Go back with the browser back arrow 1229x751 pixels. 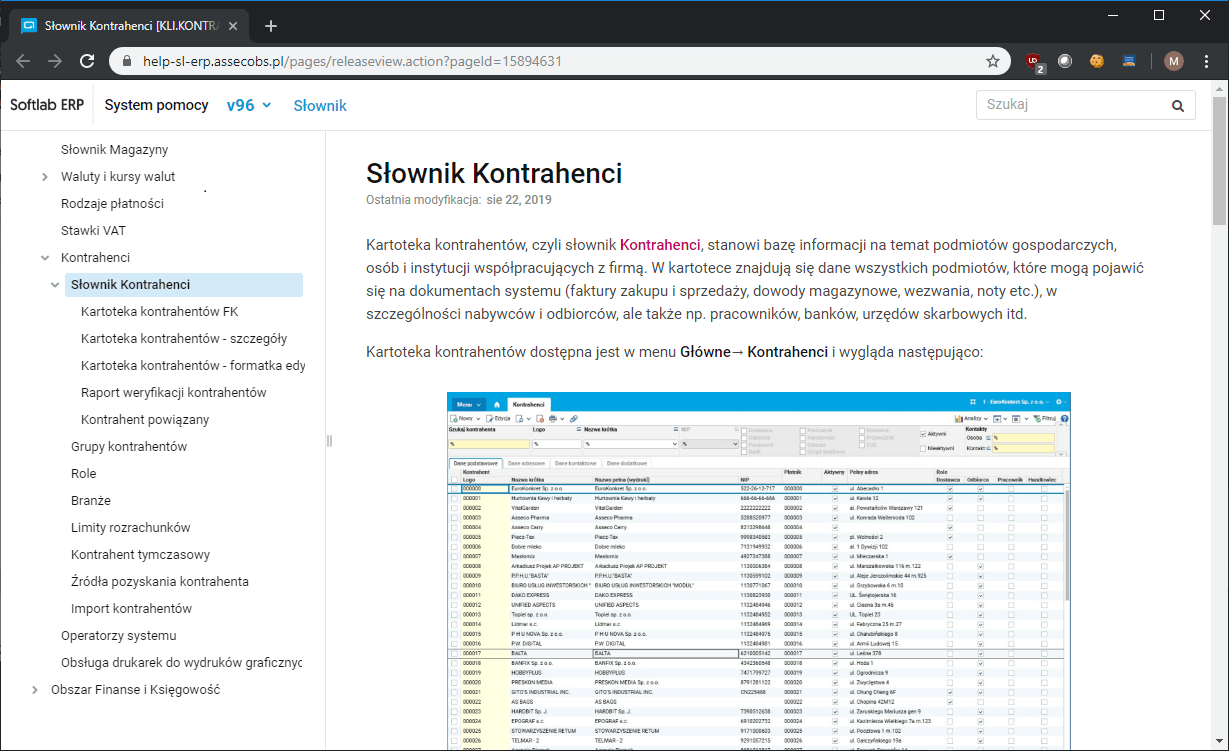pyautogui.click(x=23, y=61)
